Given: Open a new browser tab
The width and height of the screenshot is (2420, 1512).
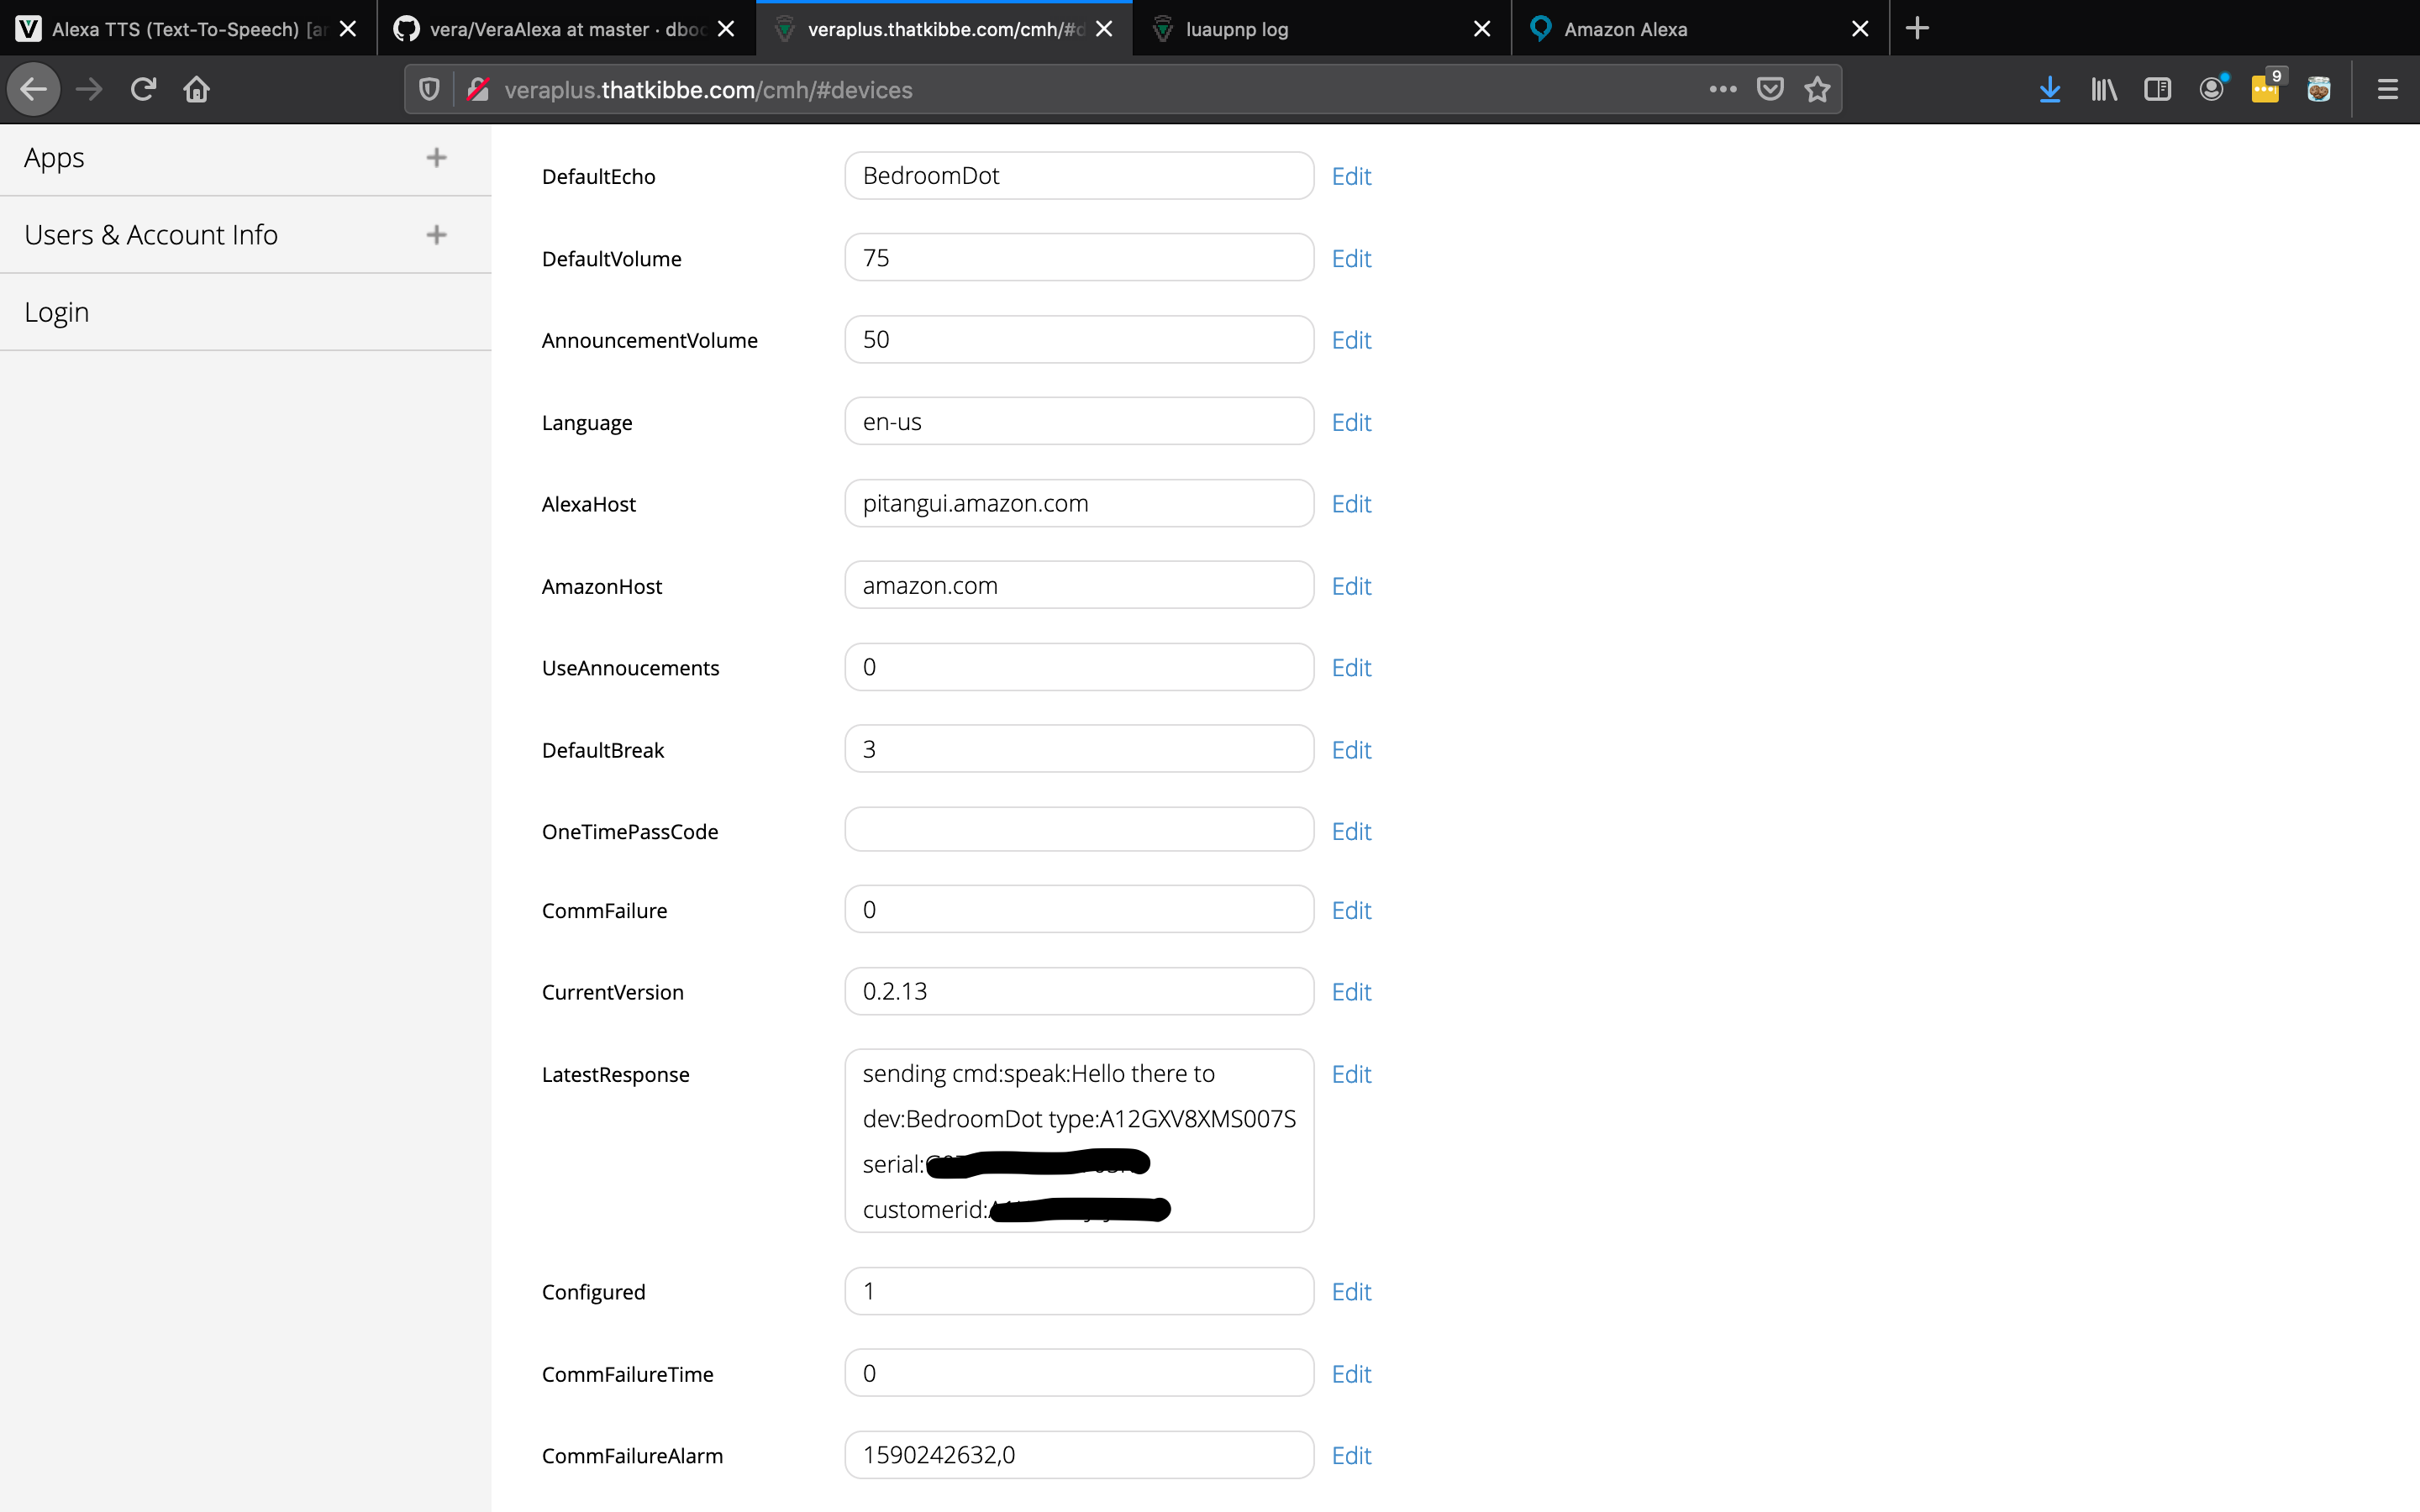Looking at the screenshot, I should pyautogui.click(x=1917, y=29).
